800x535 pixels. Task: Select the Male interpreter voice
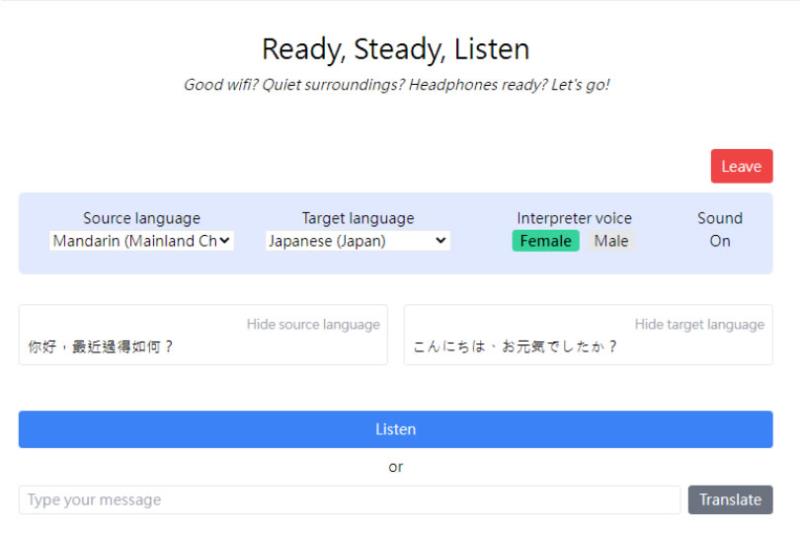611,241
